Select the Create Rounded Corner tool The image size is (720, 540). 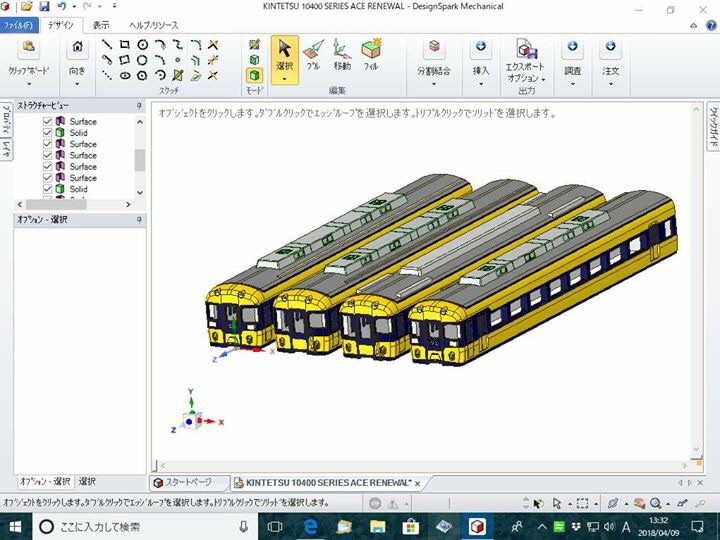pos(196,45)
